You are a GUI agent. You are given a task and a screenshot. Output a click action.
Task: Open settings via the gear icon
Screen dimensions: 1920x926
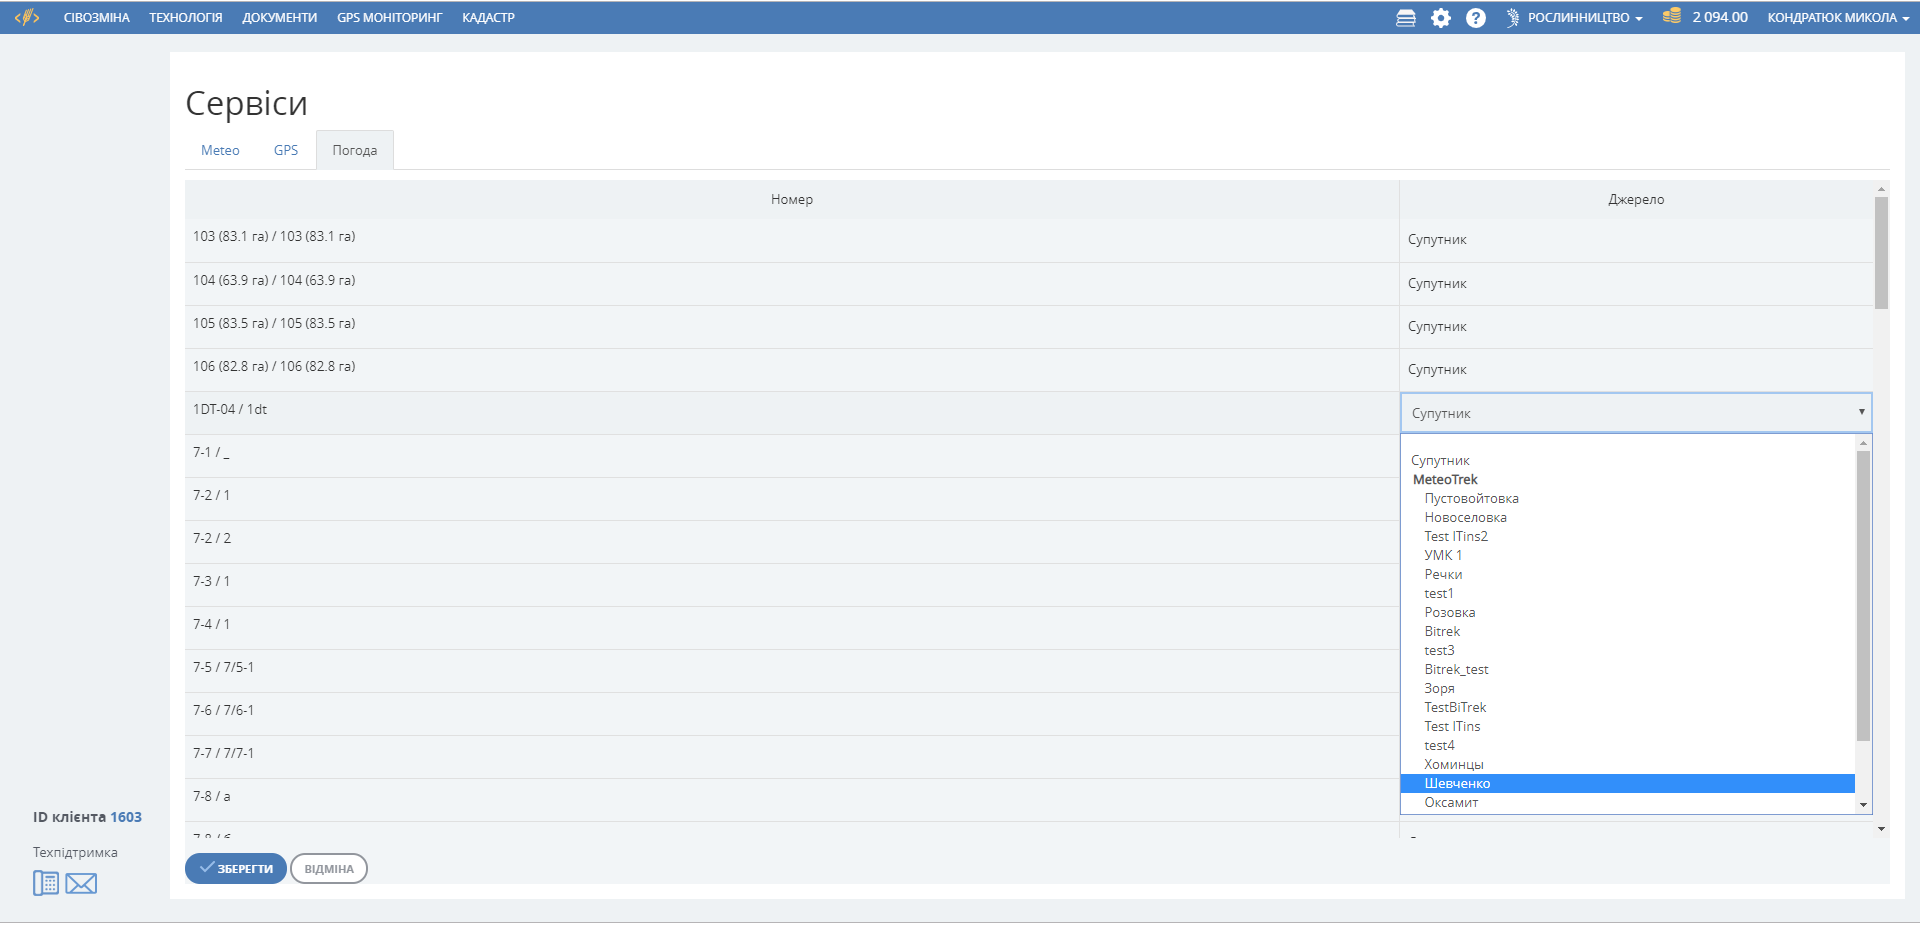coord(1440,18)
